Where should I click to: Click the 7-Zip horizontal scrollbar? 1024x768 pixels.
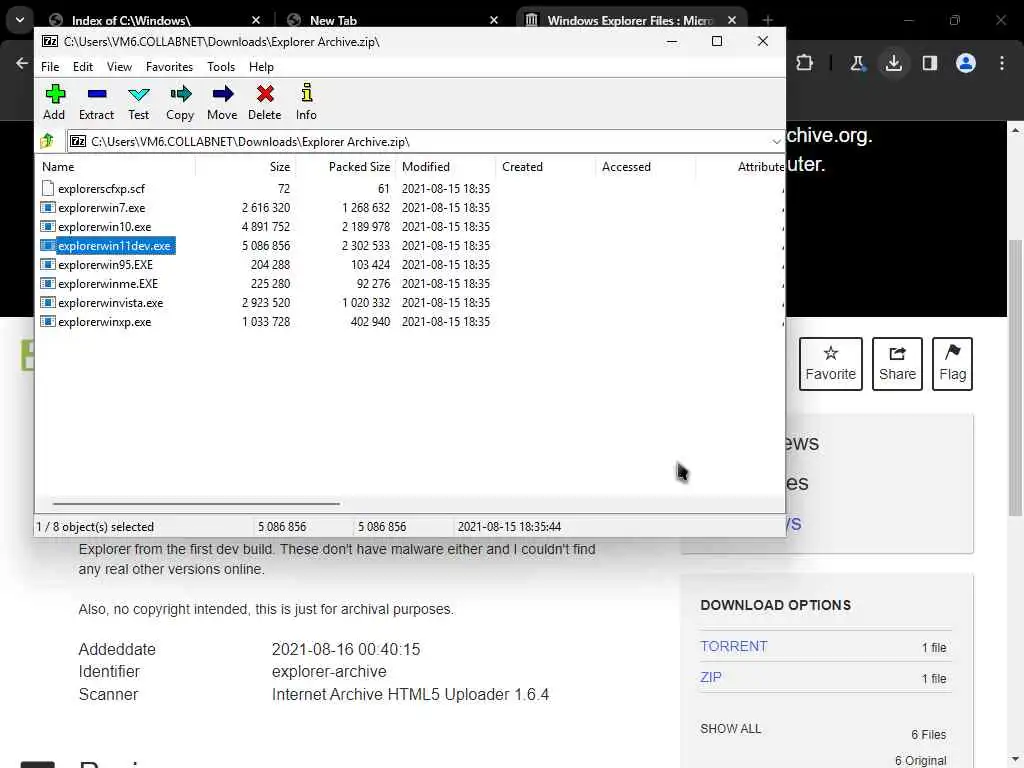[x=196, y=504]
